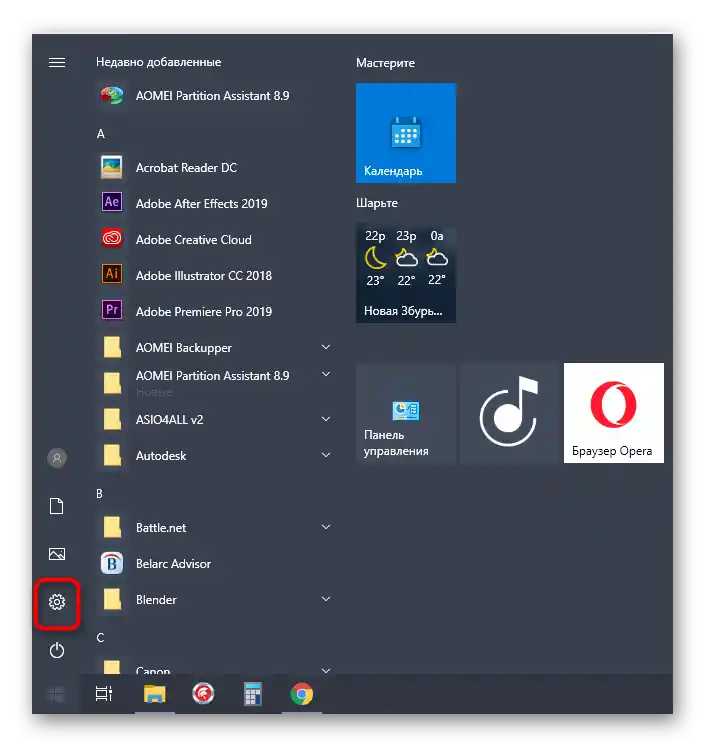Launch Google Chrome from the taskbar
705x746 pixels.
pos(302,694)
